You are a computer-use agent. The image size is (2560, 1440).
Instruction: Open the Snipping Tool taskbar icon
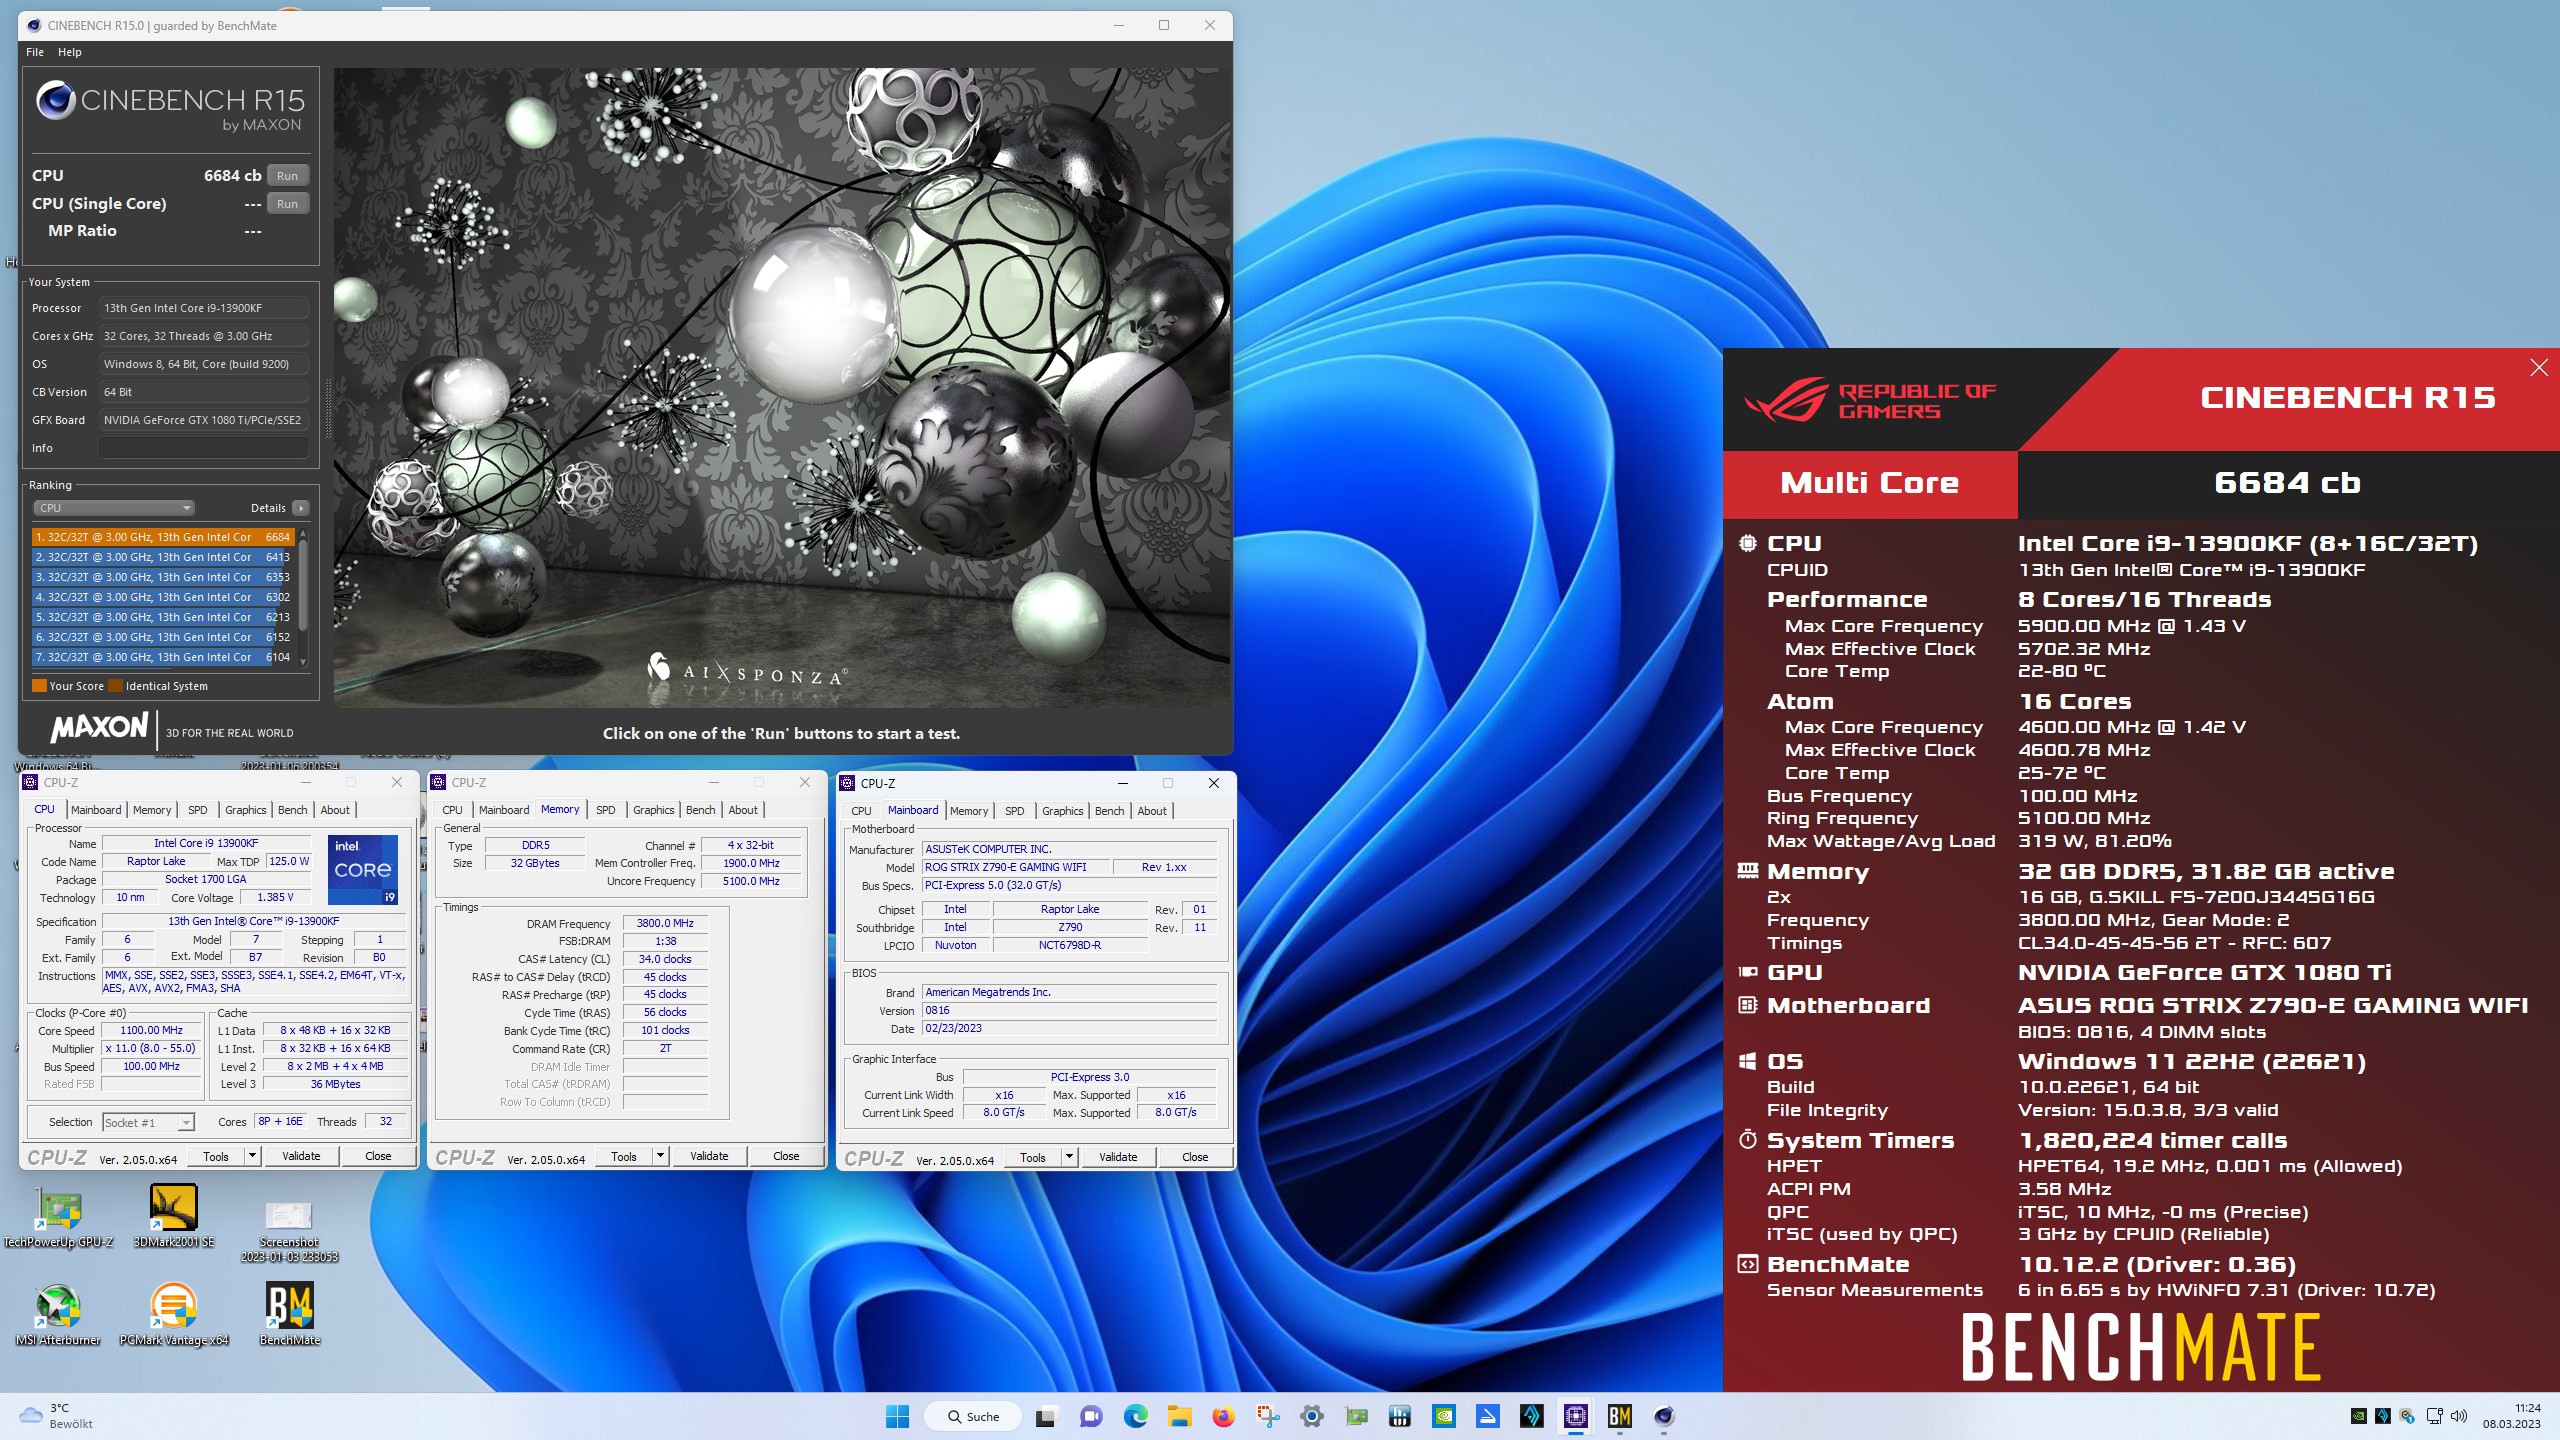1268,1416
